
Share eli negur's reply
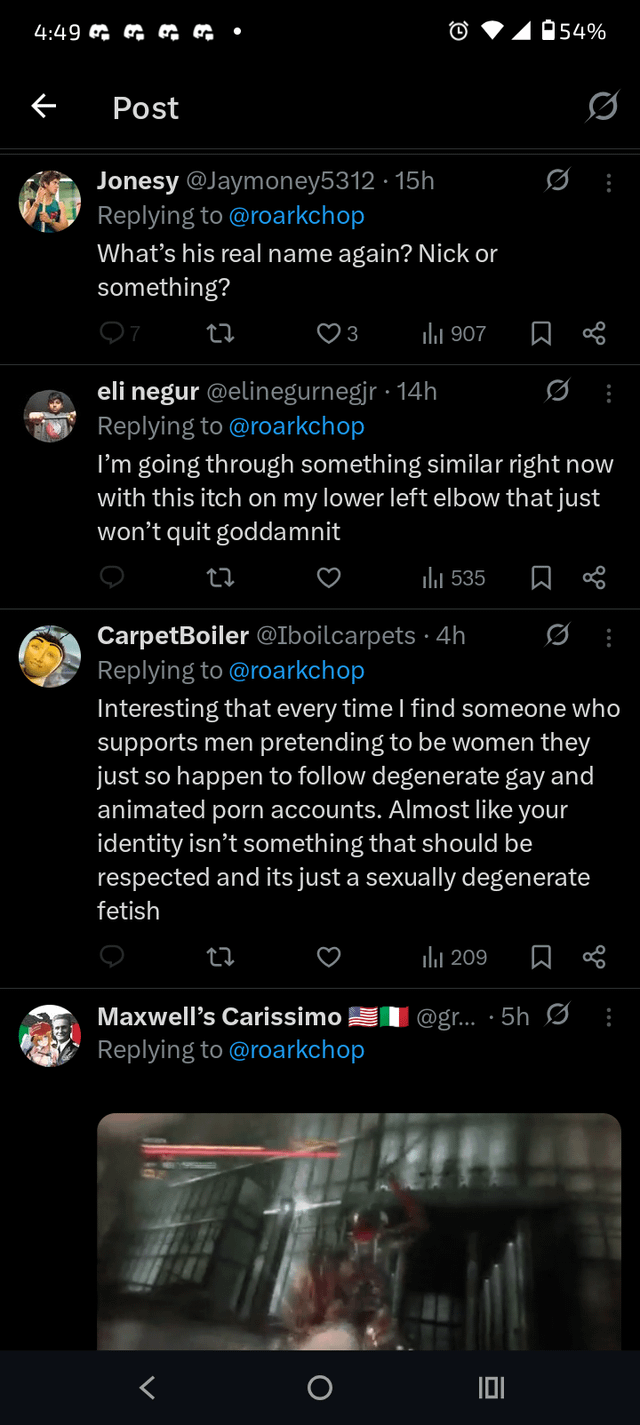[594, 578]
